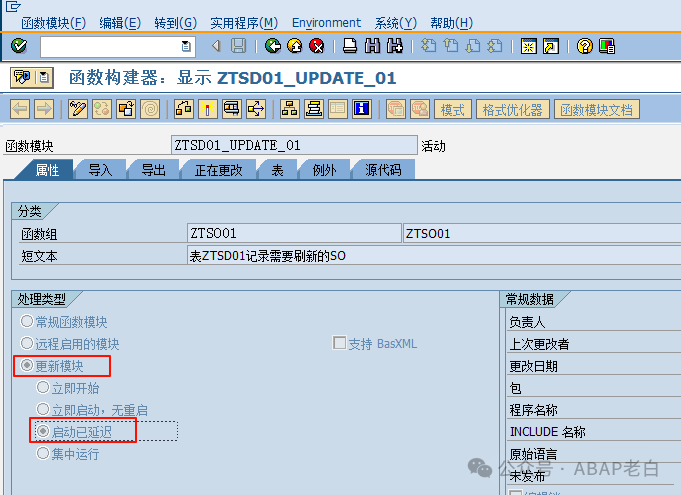Open 实用程序(M) menu
Screen dimensions: 681x495
[x=244, y=23]
